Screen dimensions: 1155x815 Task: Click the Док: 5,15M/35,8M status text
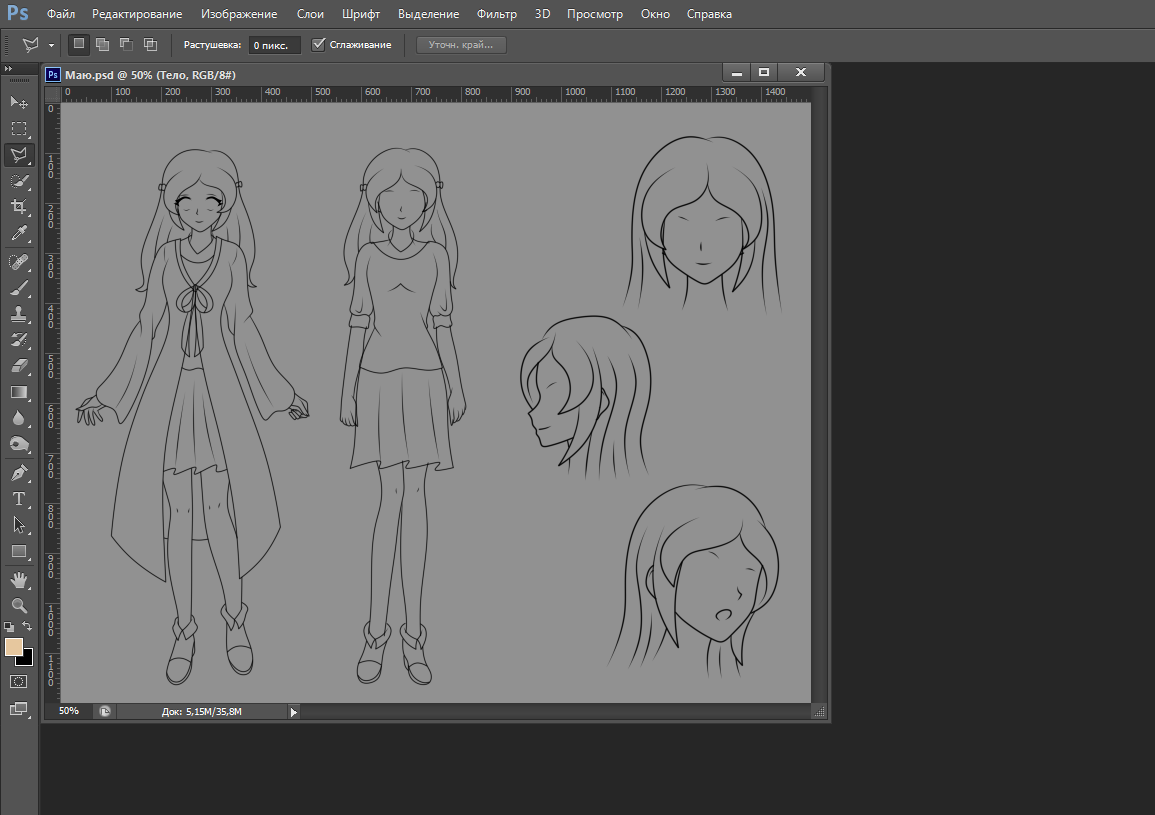[x=202, y=712]
